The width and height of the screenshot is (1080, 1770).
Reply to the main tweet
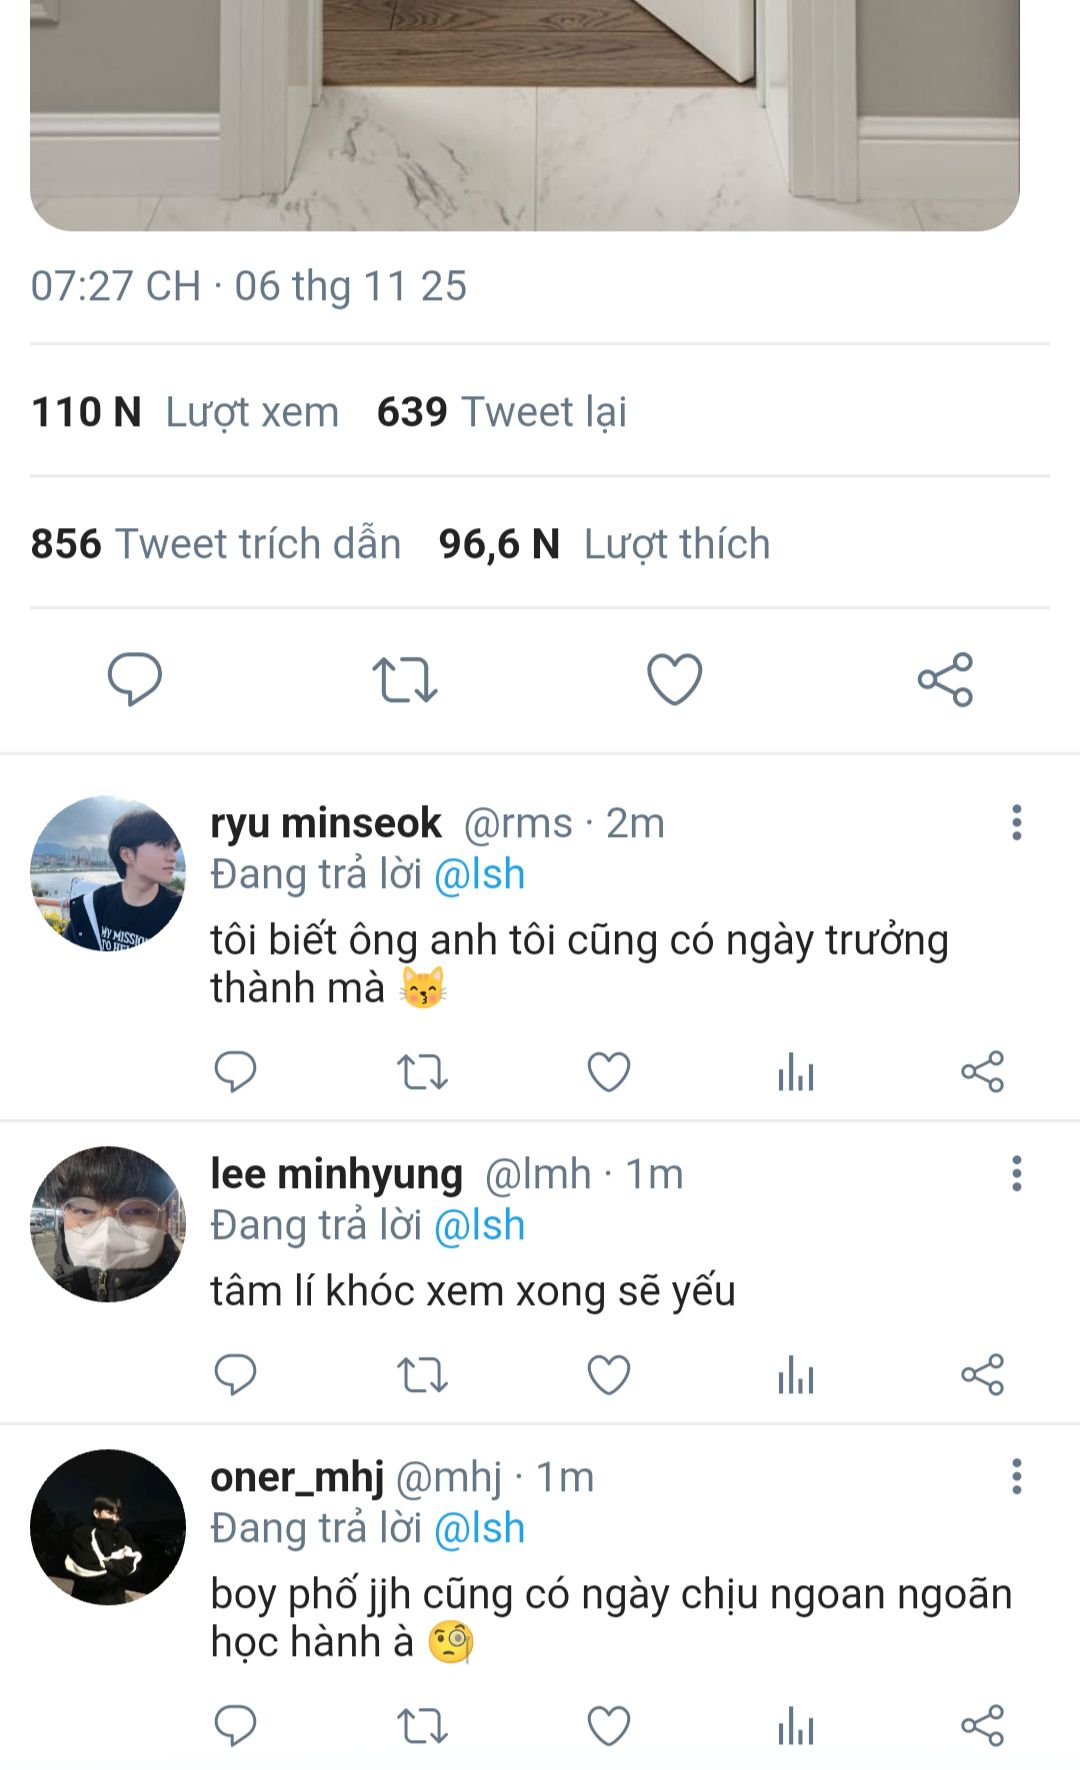click(135, 680)
